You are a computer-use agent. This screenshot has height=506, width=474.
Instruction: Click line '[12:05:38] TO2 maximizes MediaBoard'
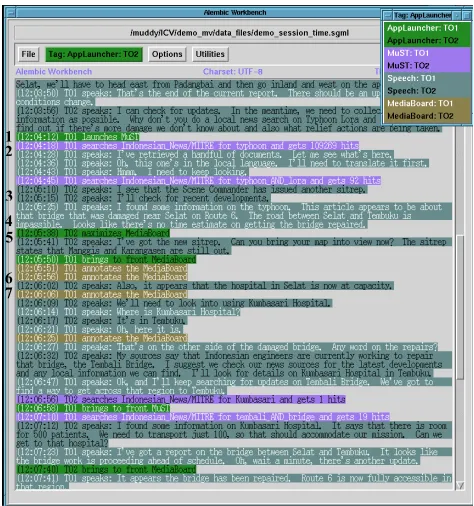coord(93,233)
